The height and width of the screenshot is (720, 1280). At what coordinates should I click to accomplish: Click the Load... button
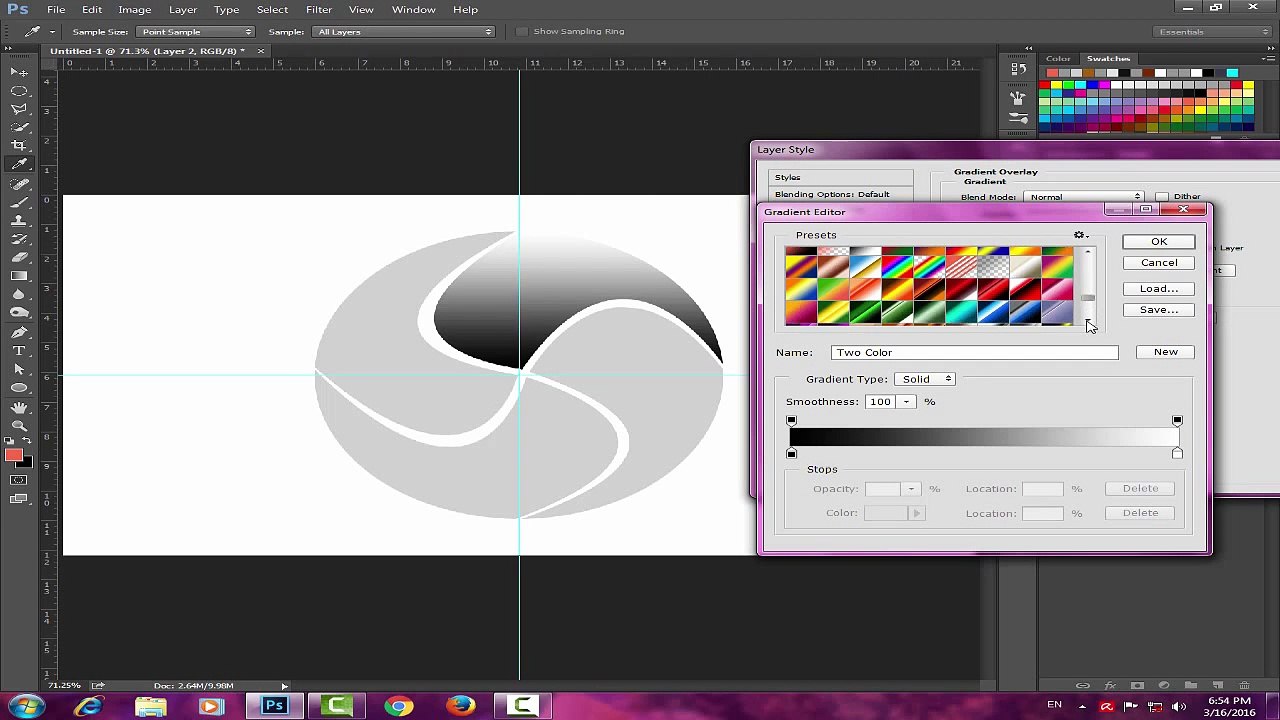click(x=1159, y=289)
